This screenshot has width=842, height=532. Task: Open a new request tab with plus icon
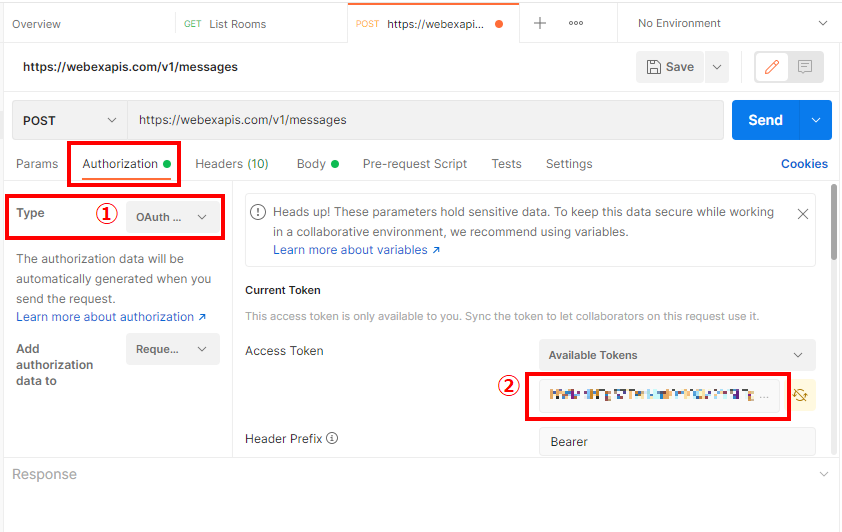coord(540,23)
